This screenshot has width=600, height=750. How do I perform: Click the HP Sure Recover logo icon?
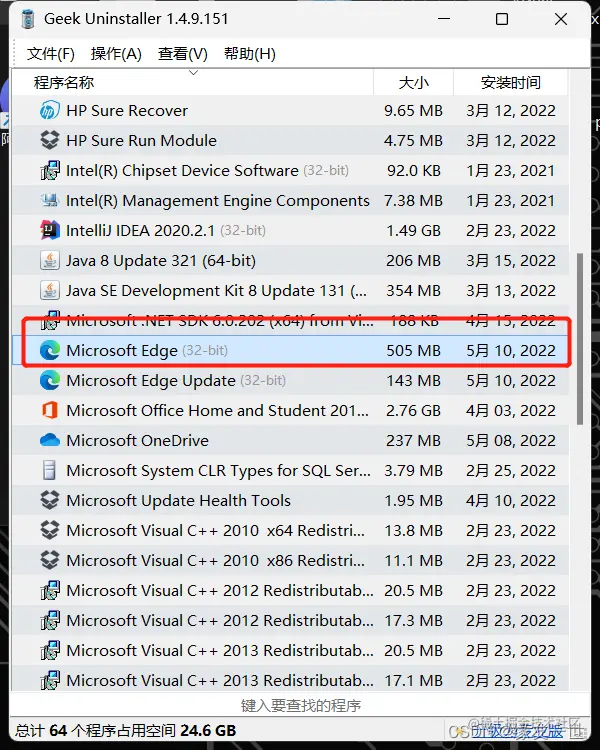point(50,110)
